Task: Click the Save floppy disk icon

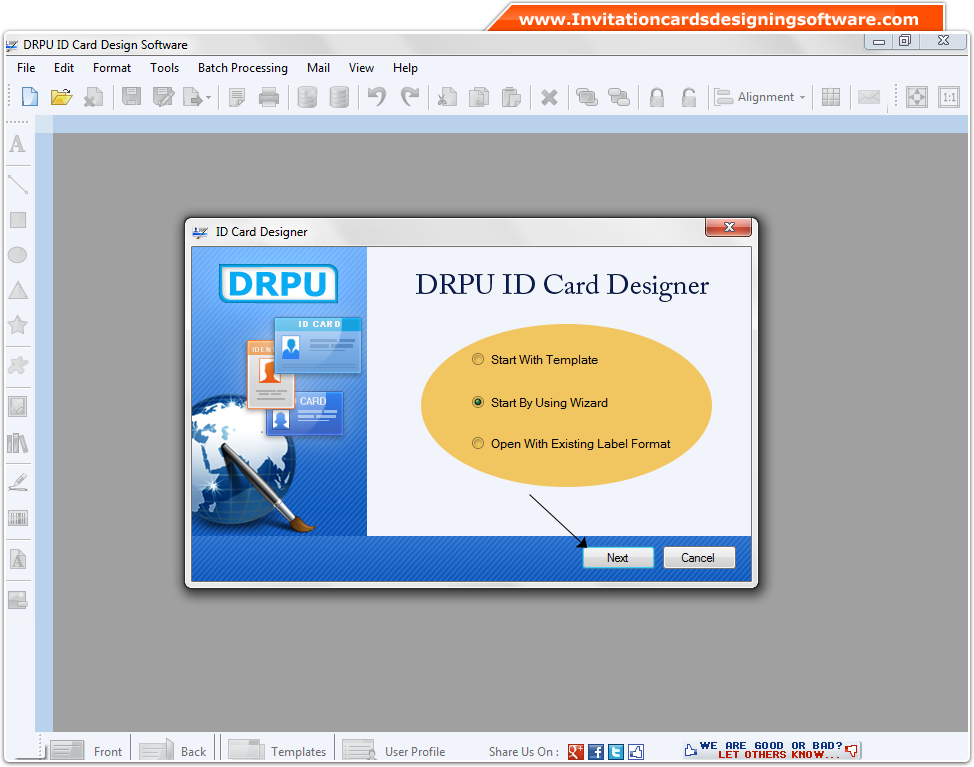Action: (131, 97)
